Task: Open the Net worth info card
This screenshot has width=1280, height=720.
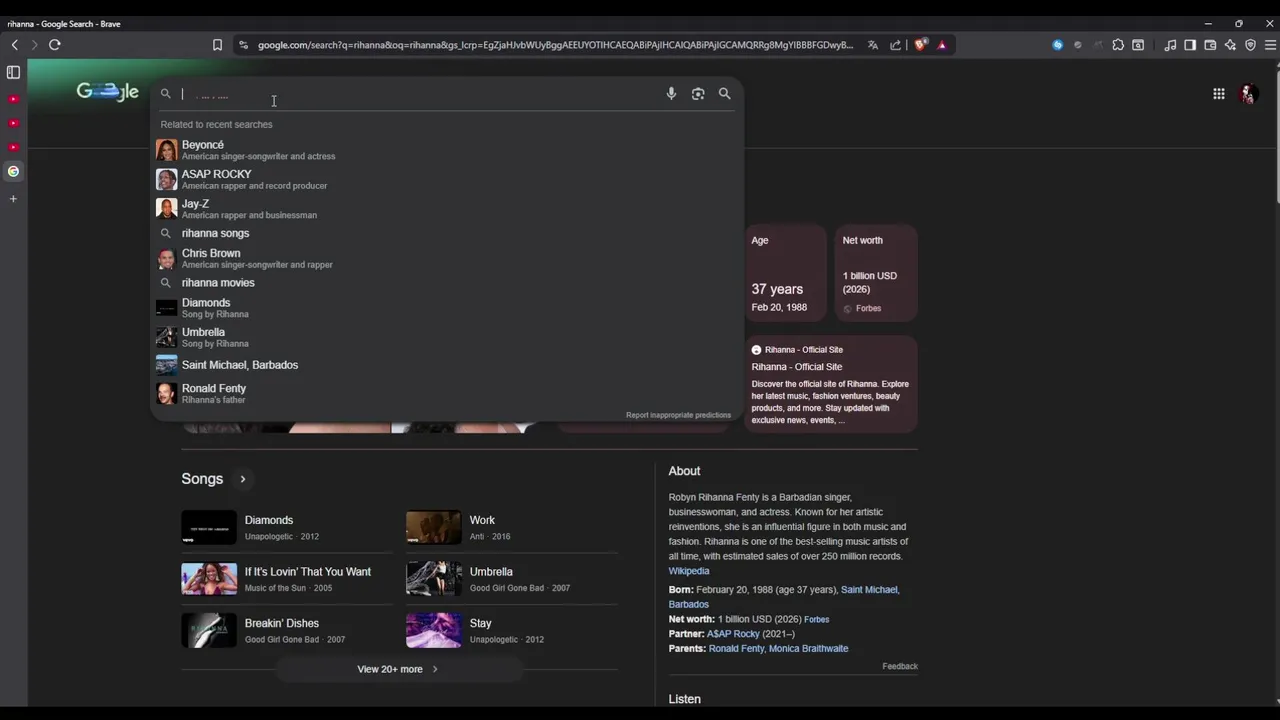Action: [x=876, y=273]
